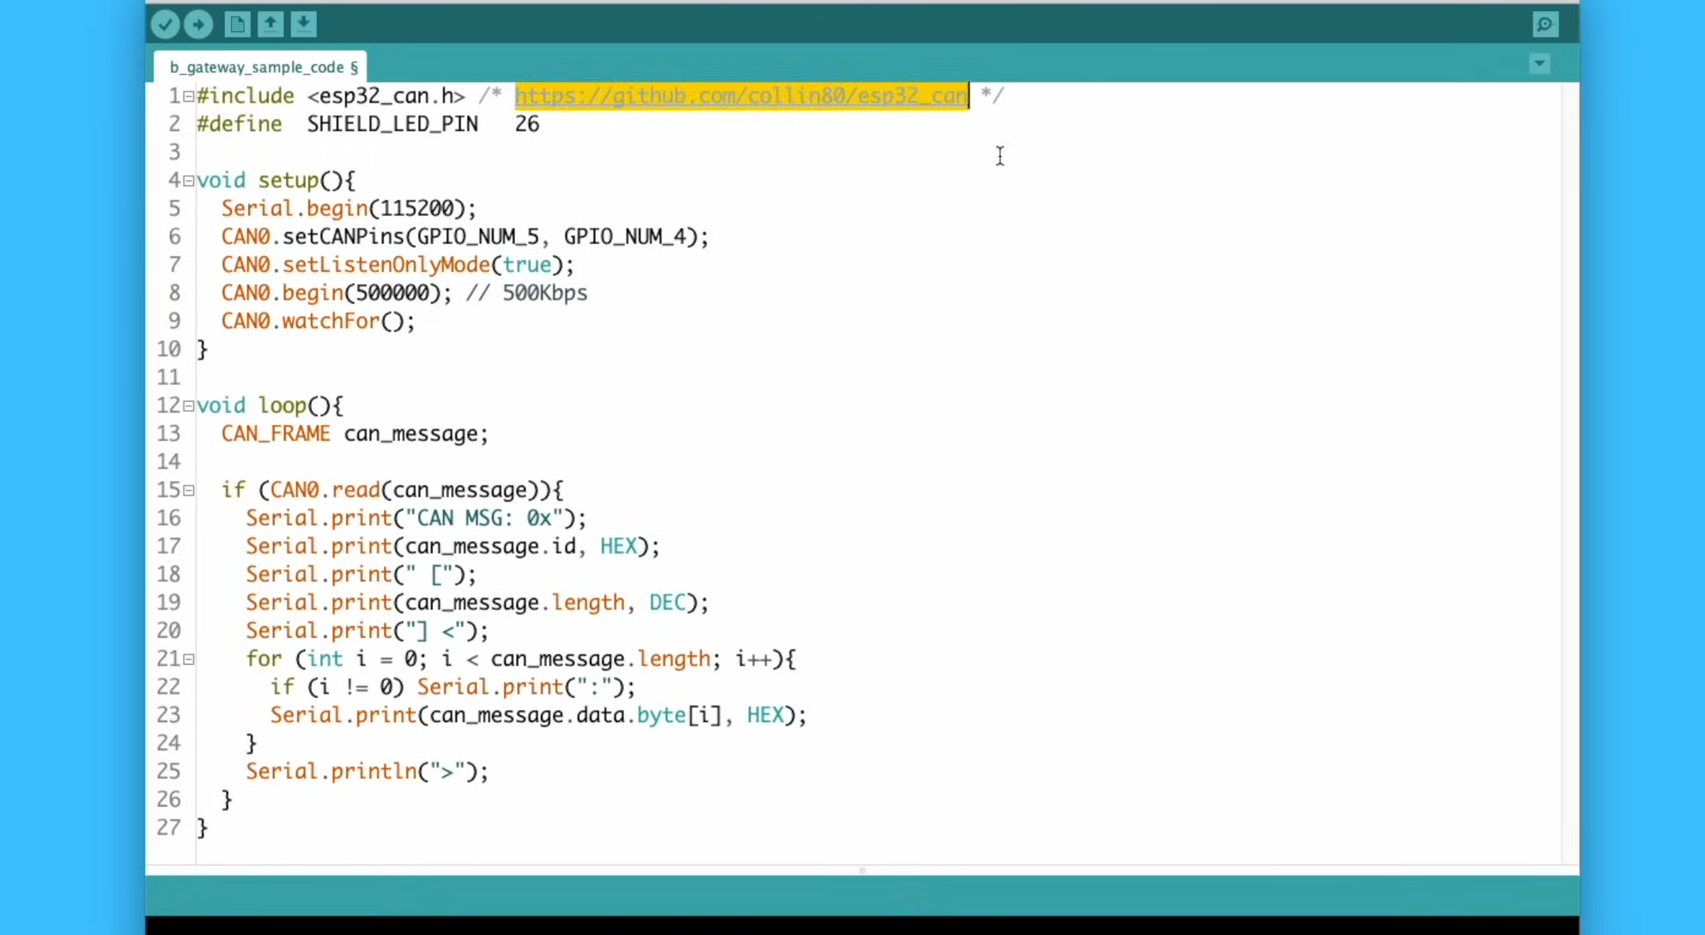Open a sketch using the up-arrow icon
Viewport: 1705px width, 935px height.
click(270, 24)
